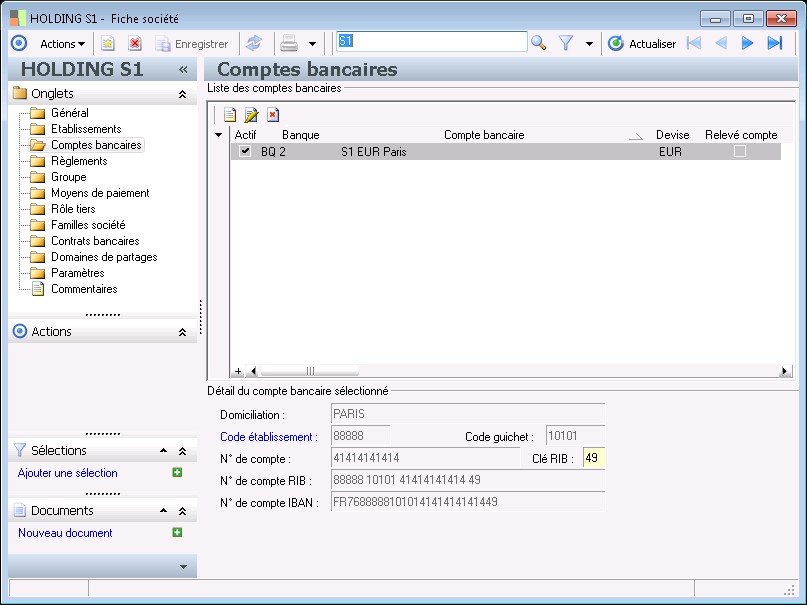Click the N° de compte IBAN field
This screenshot has width=807, height=605.
[468, 502]
